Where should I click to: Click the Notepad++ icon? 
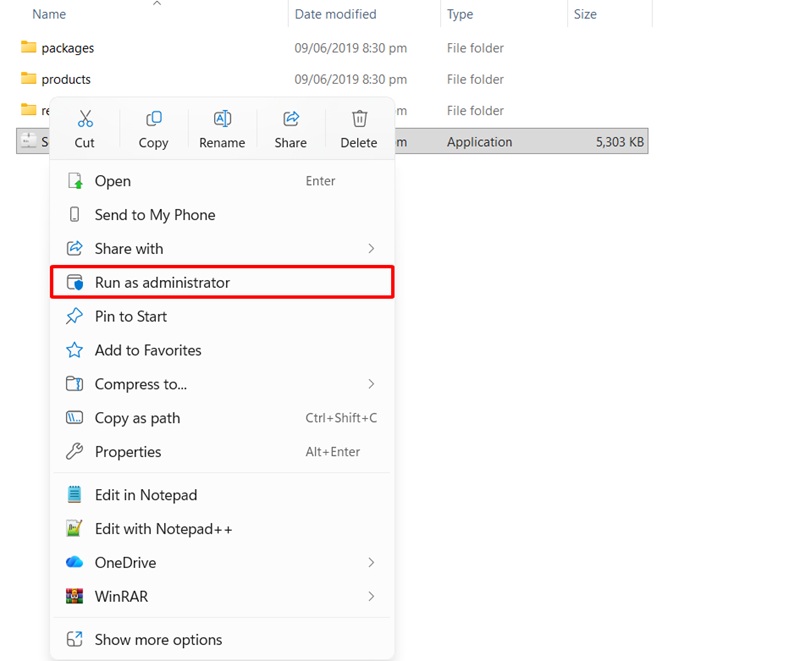click(x=75, y=528)
